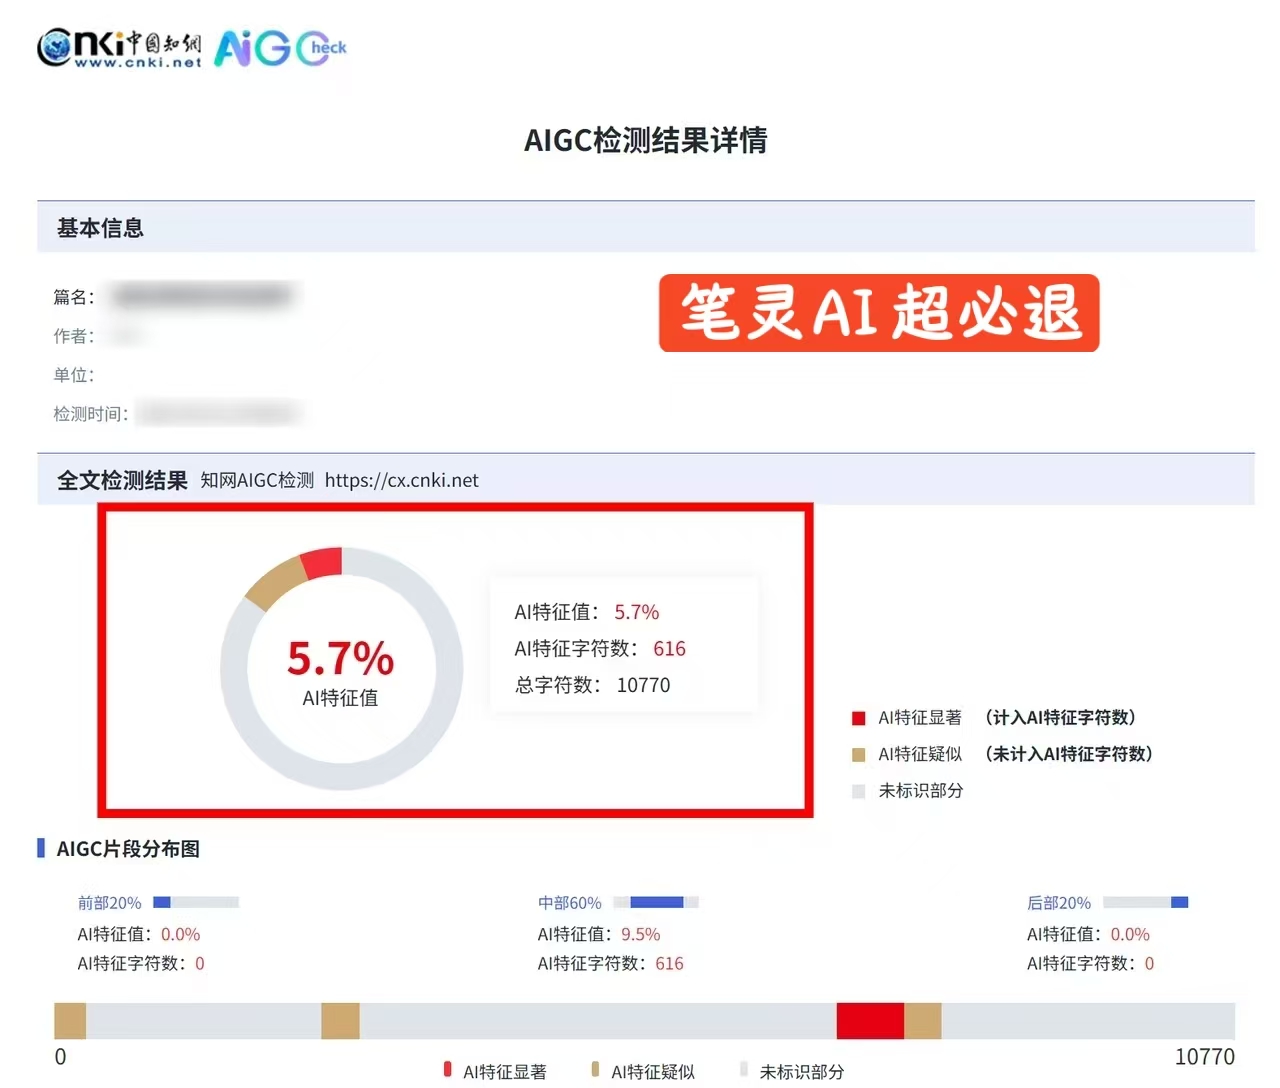Click the AIGCheck logo
Screen dimensions: 1280x1088
pos(280,48)
